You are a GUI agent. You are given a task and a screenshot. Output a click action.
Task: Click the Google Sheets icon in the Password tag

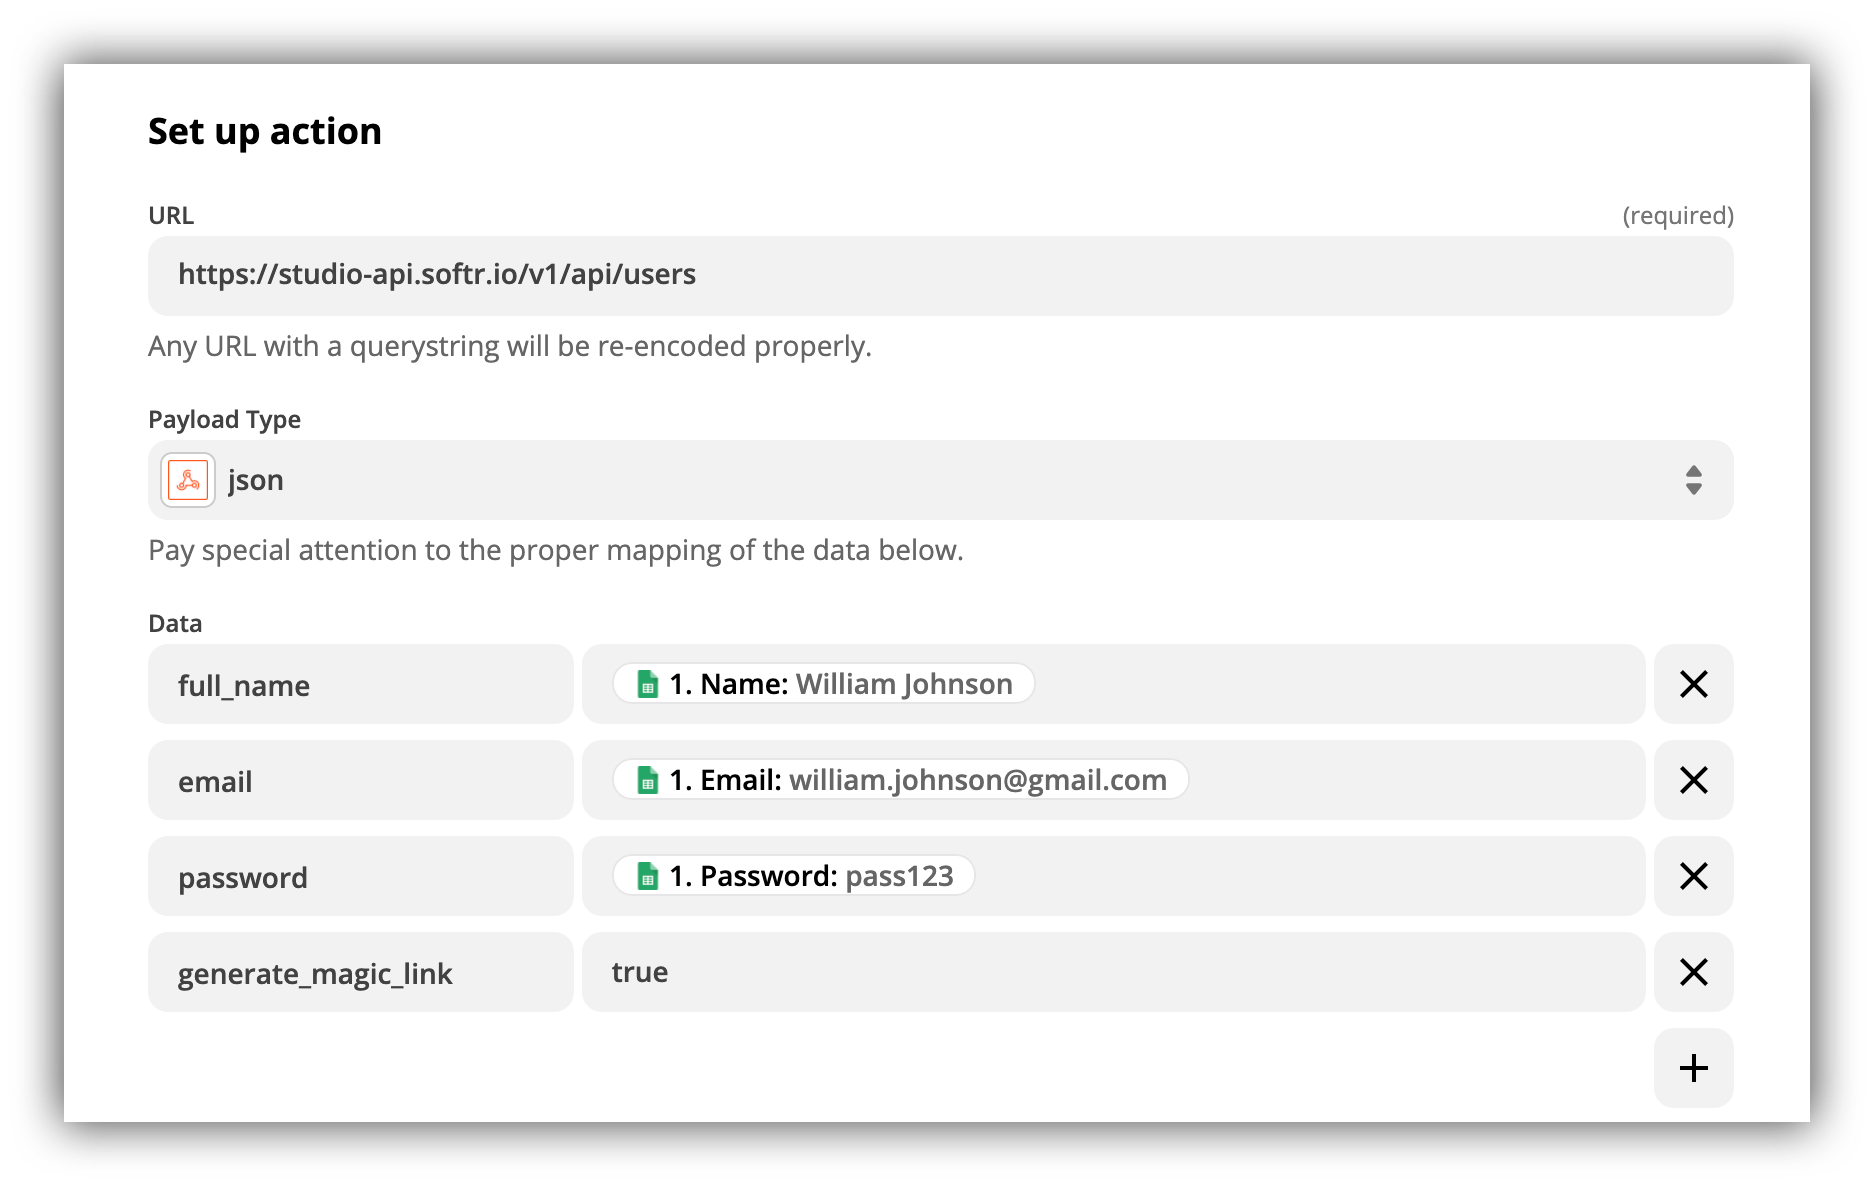click(646, 876)
